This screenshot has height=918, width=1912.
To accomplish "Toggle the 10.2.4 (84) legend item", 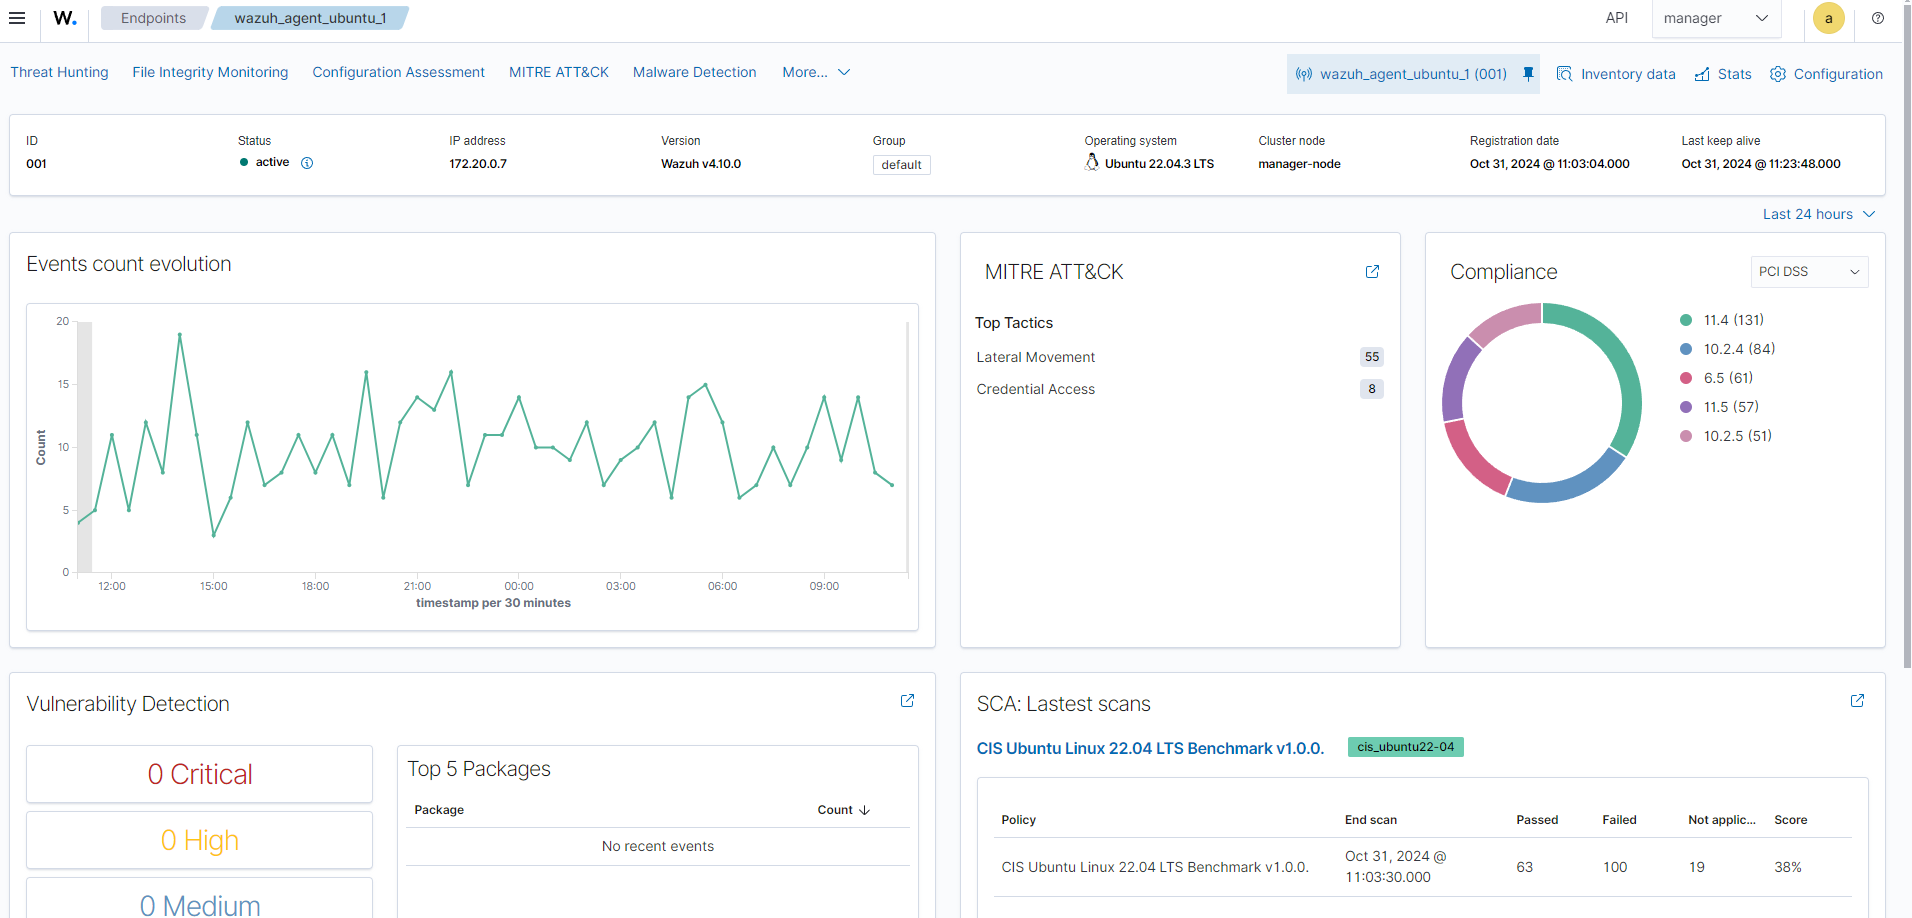I will pyautogui.click(x=1739, y=349).
